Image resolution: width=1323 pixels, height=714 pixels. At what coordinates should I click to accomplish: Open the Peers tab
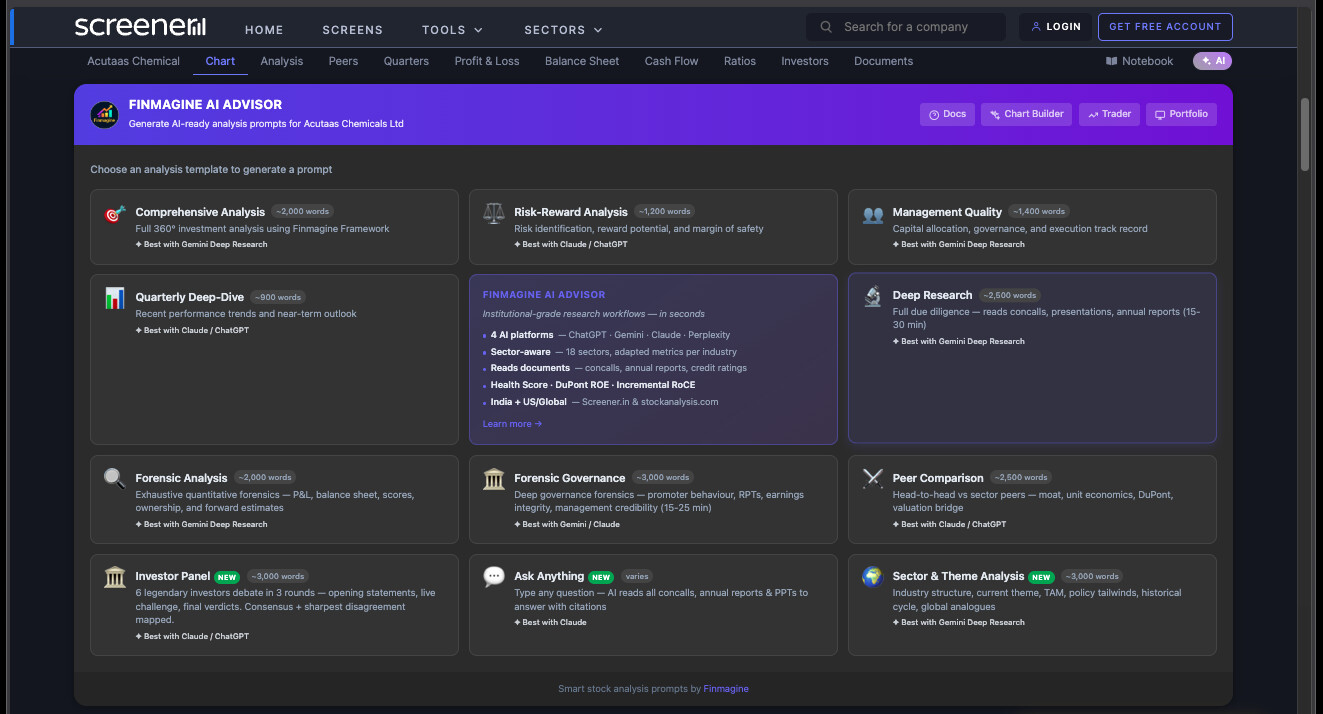343,61
